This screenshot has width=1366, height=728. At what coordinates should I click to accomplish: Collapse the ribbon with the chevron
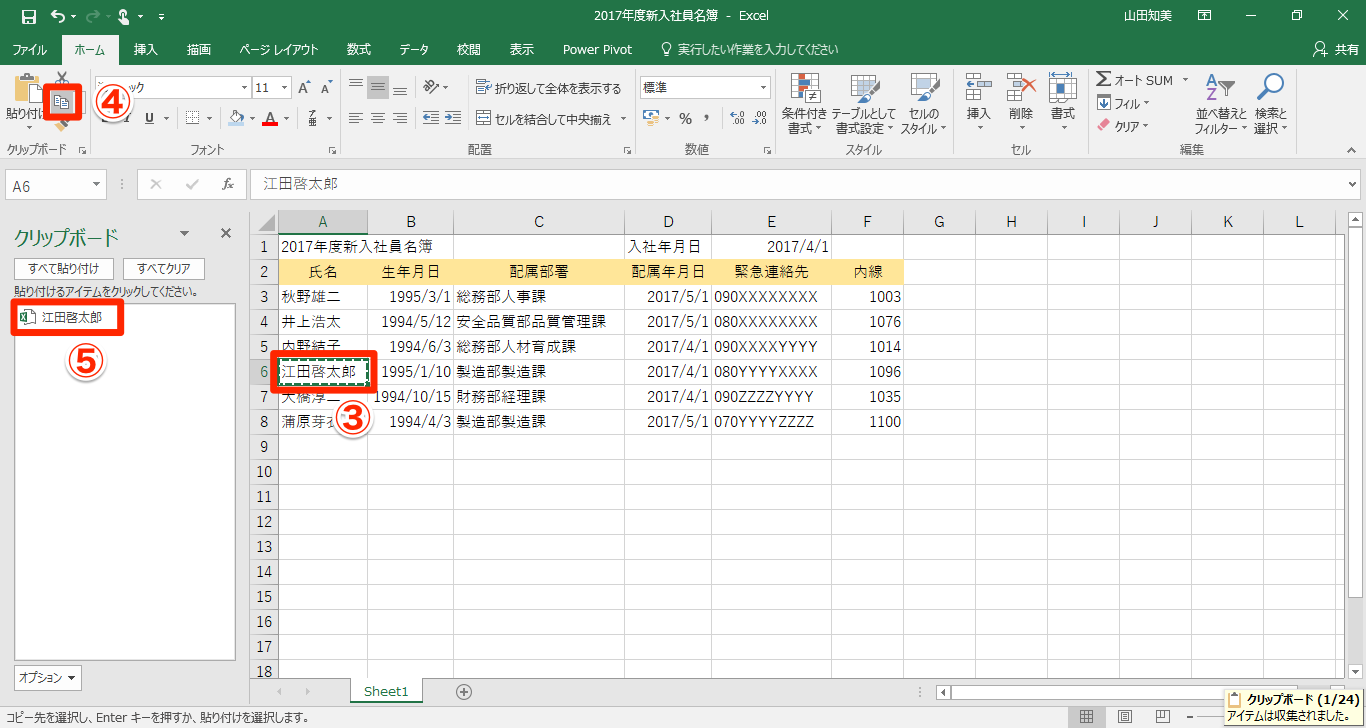1349,150
